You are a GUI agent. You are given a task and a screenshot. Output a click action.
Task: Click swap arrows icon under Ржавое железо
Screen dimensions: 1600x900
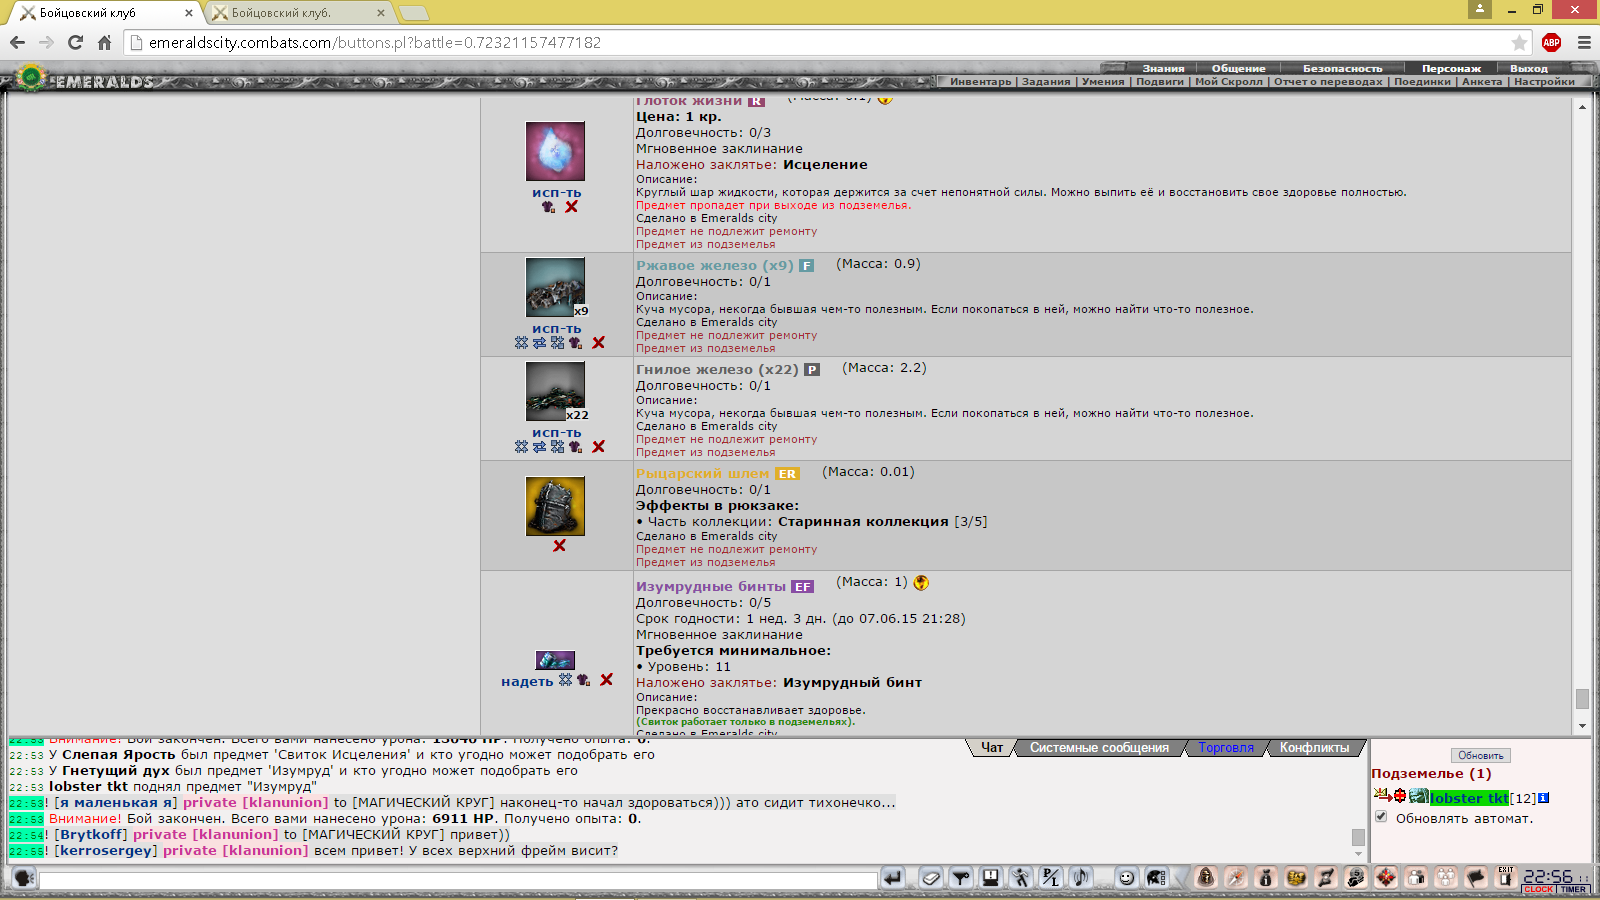coord(539,343)
